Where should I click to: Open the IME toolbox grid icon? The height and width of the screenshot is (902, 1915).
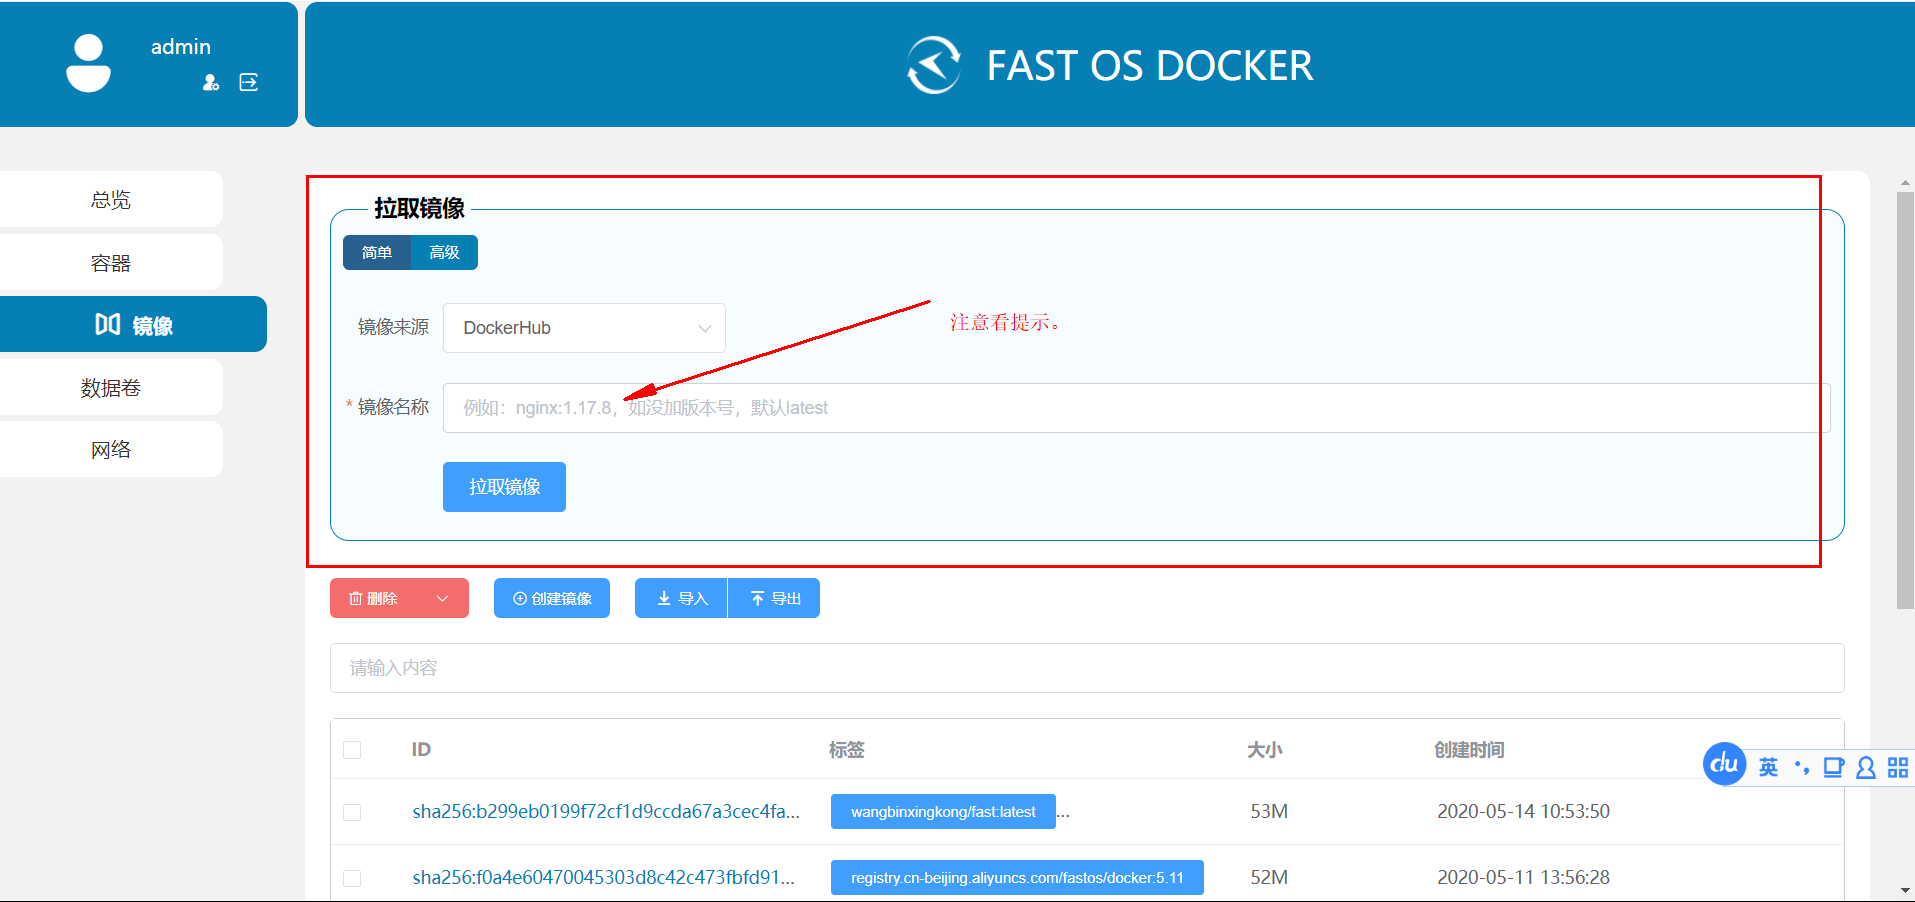coord(1897,767)
